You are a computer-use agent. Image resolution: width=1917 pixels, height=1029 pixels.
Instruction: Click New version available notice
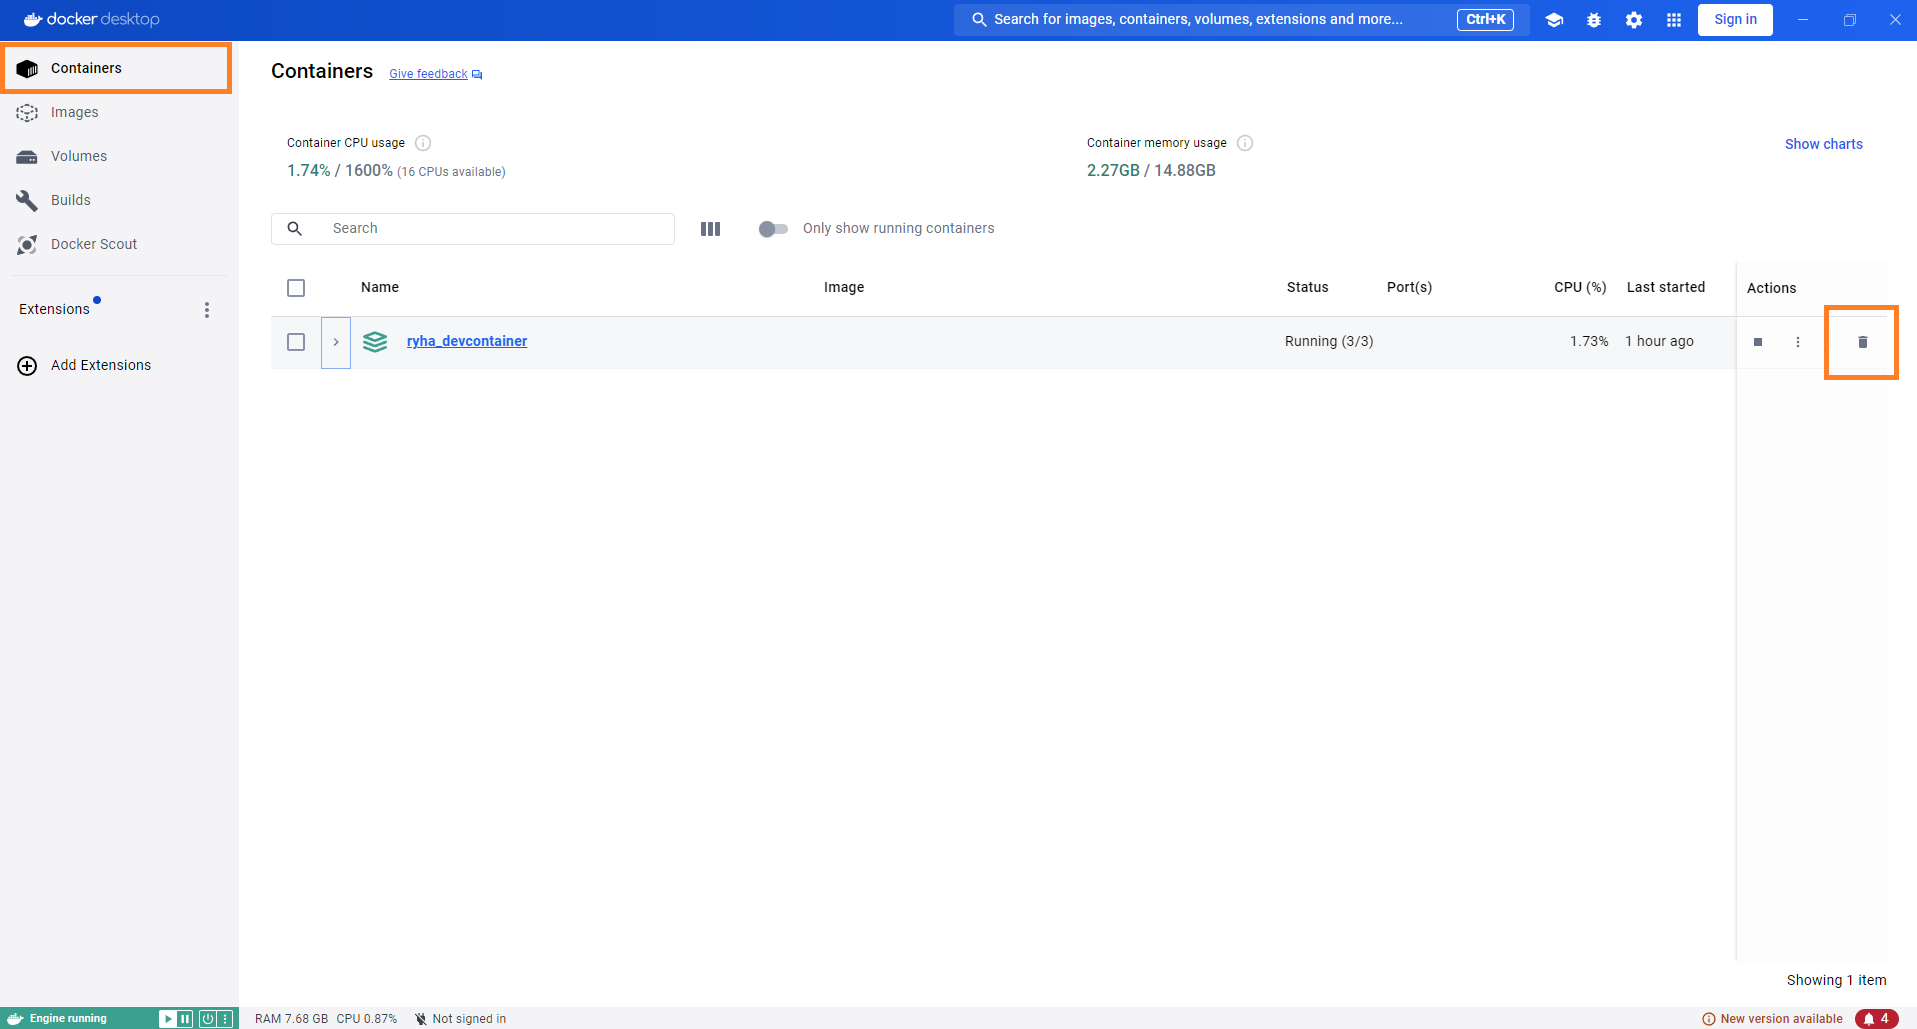pyautogui.click(x=1772, y=1019)
